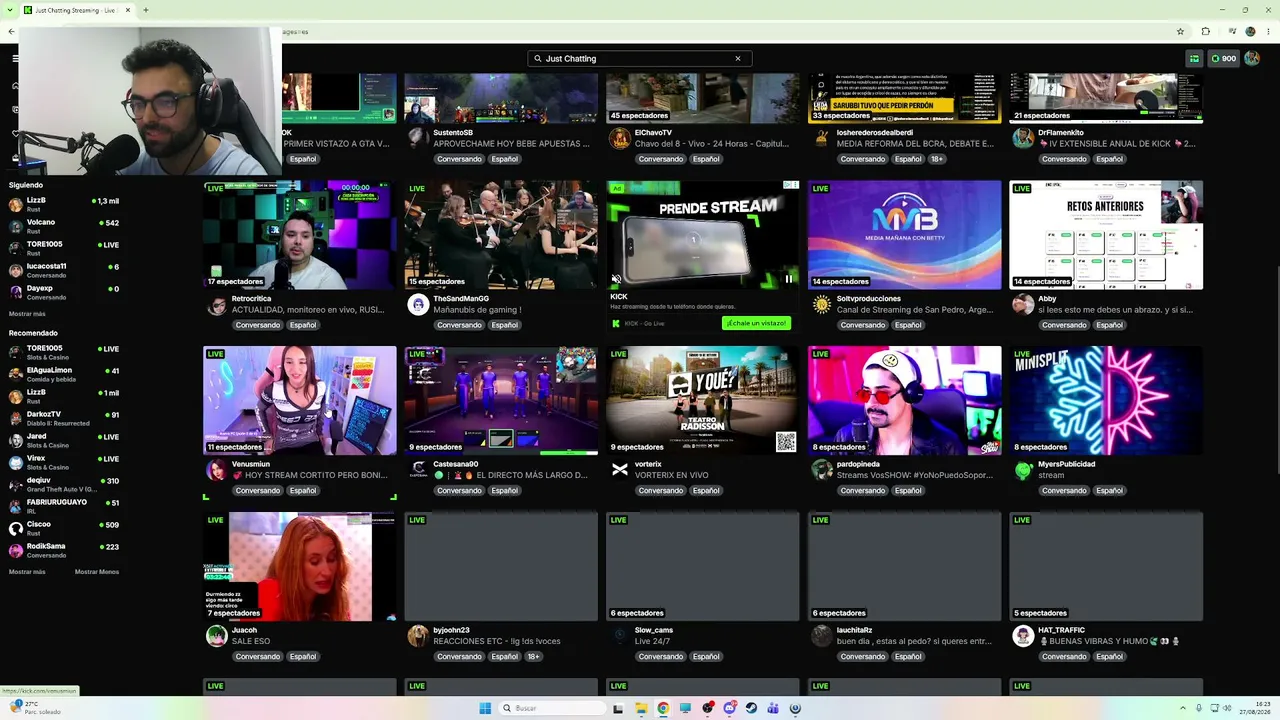Show more recommended channels with Mostrar más
This screenshot has height=720, width=1280.
[x=27, y=572]
